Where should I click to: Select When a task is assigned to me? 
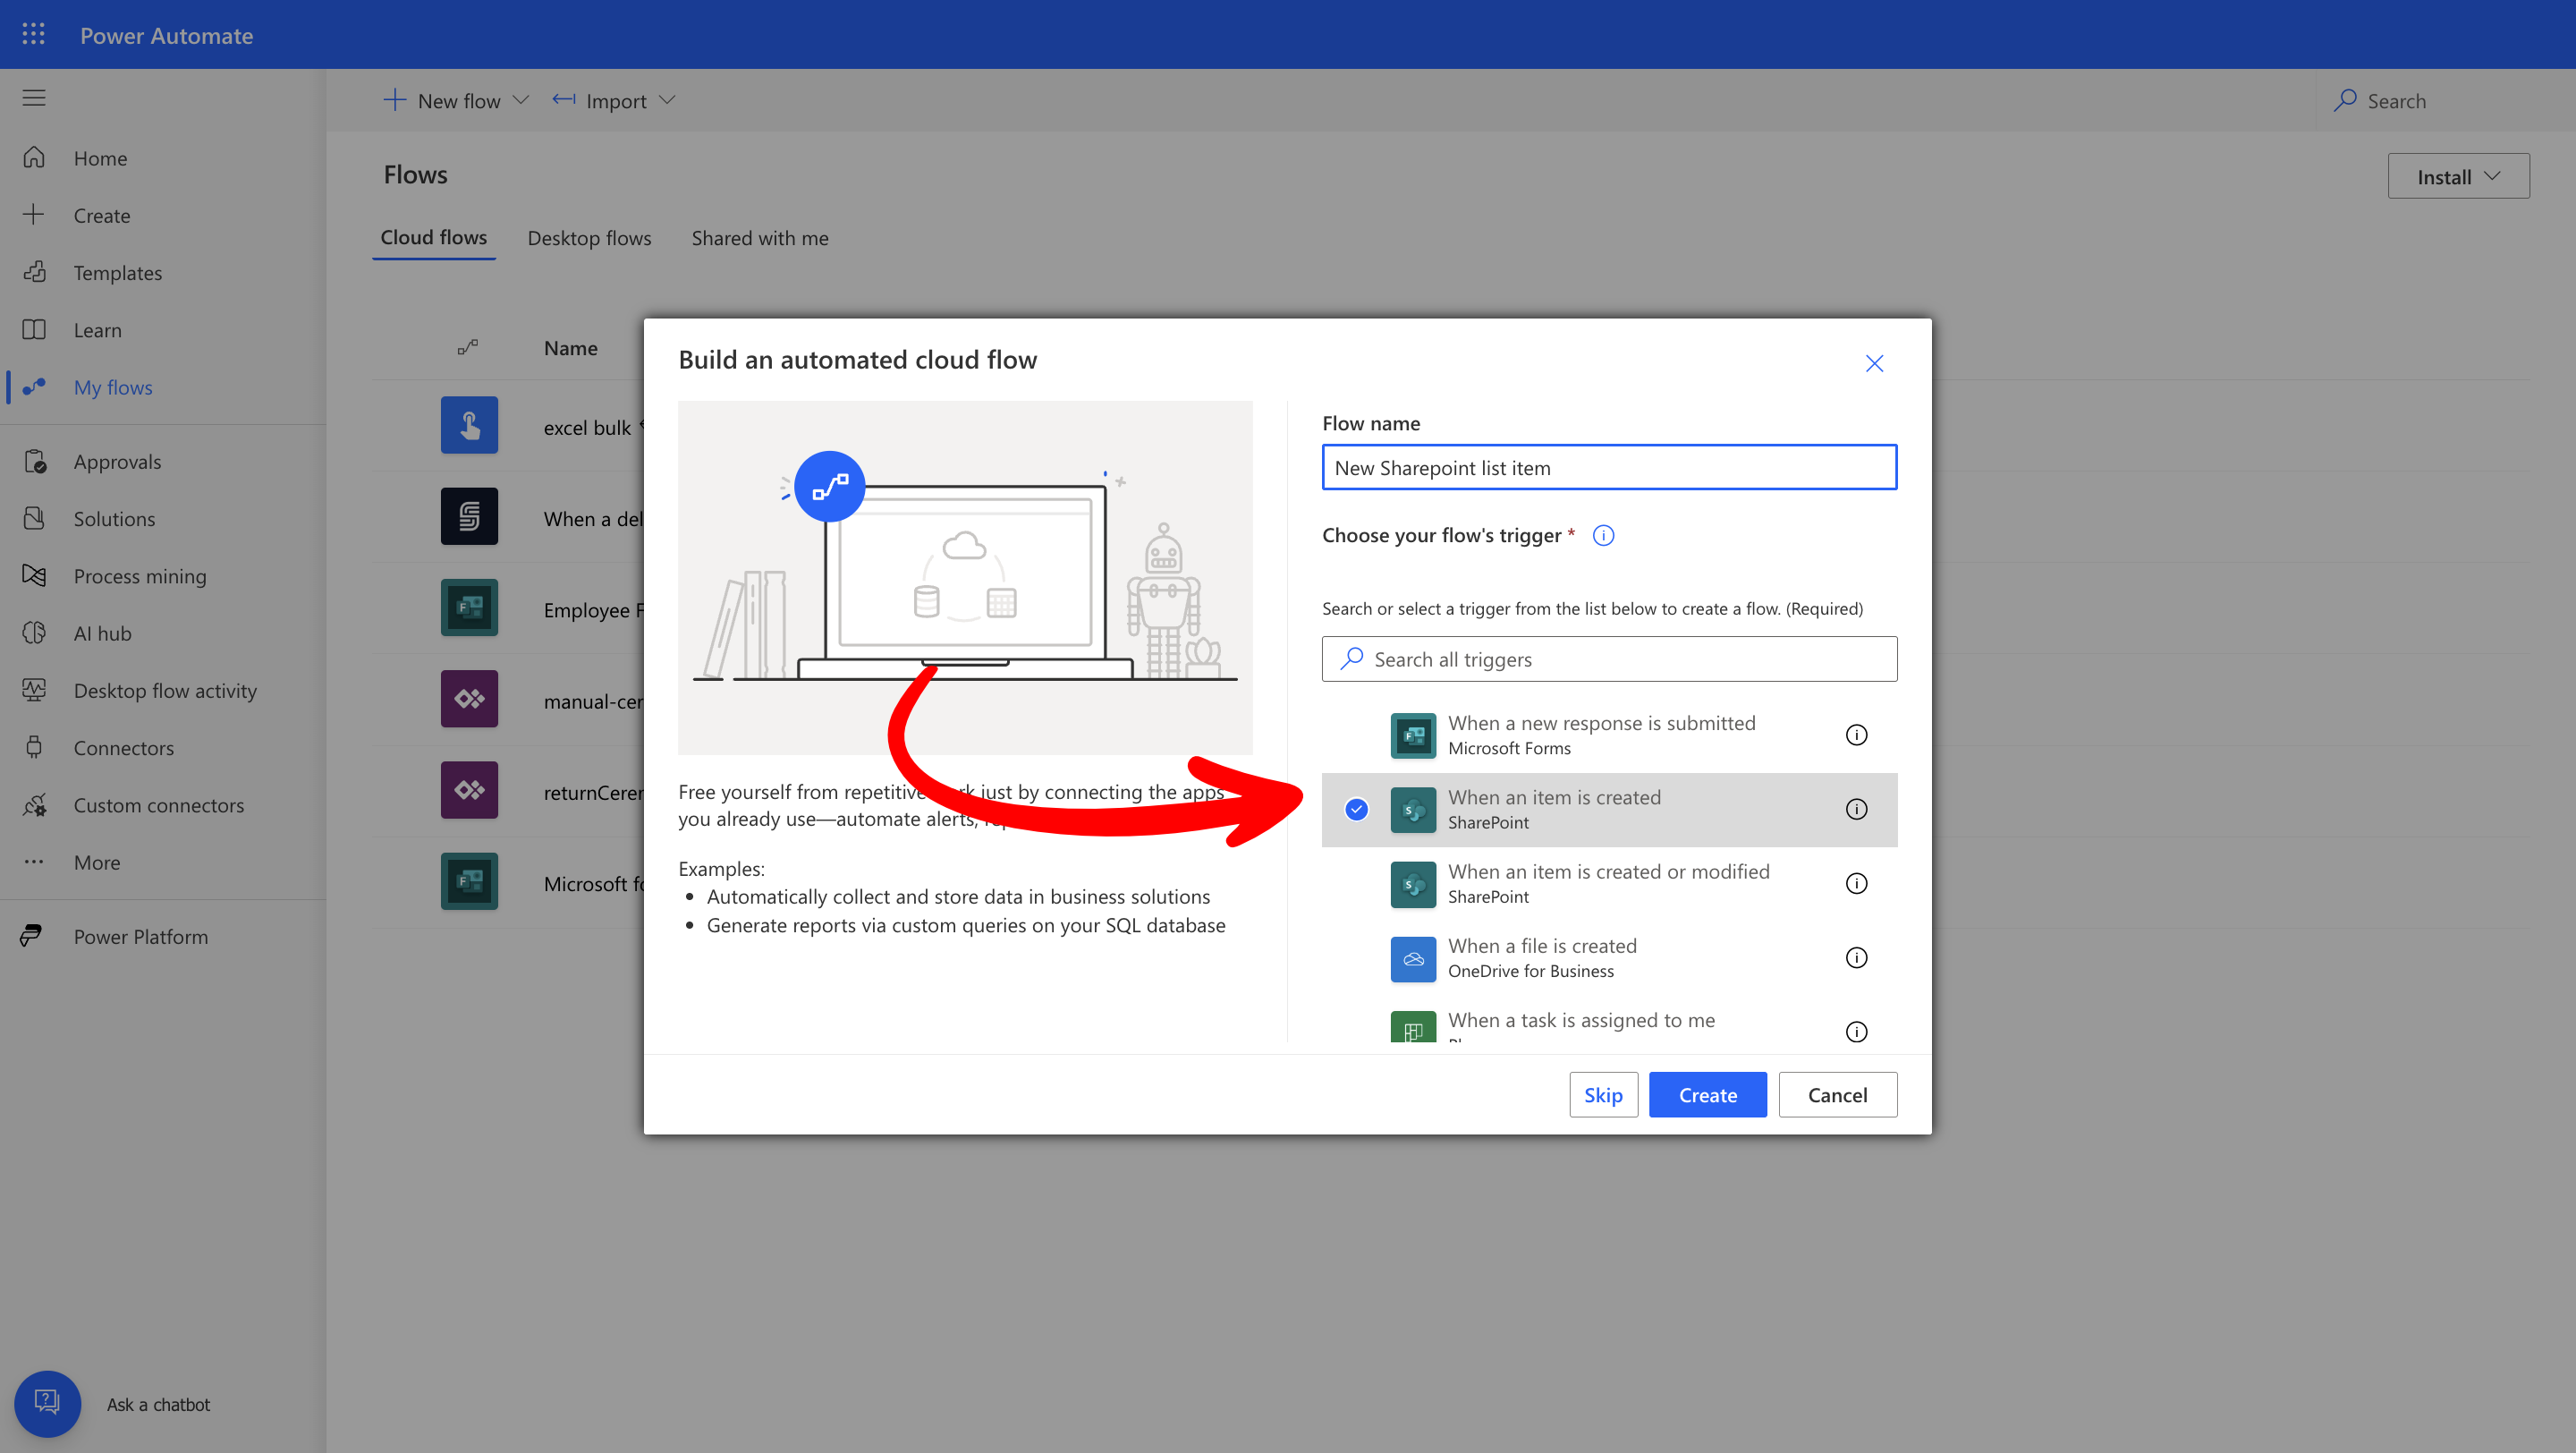[1580, 1021]
